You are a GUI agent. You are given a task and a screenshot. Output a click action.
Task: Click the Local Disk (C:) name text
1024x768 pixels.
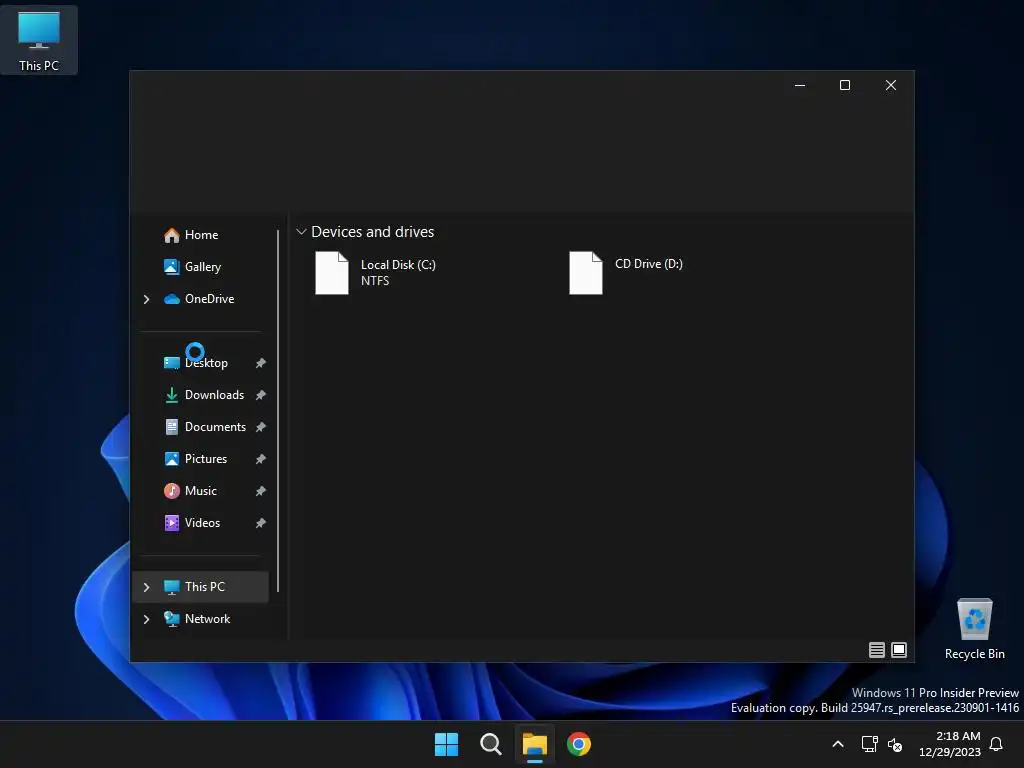398,264
